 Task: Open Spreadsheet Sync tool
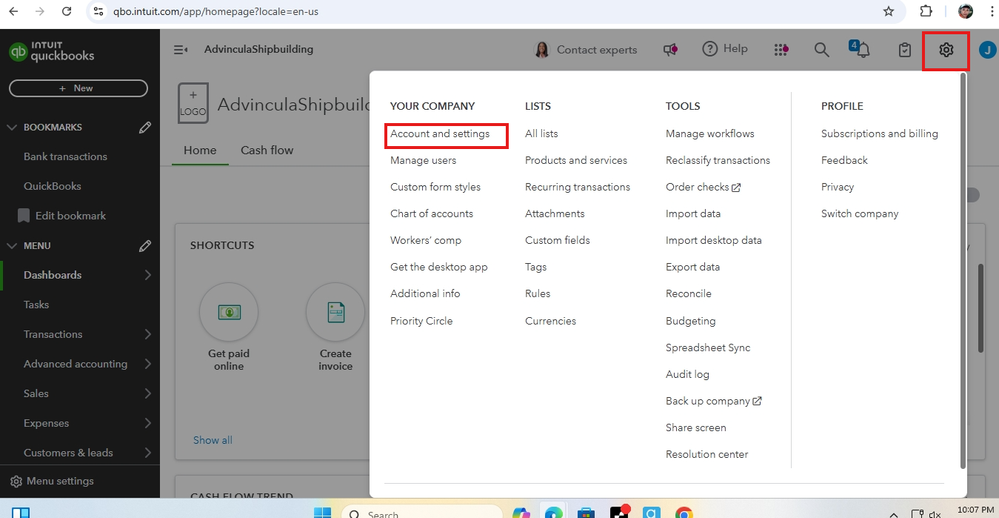pyautogui.click(x=708, y=348)
